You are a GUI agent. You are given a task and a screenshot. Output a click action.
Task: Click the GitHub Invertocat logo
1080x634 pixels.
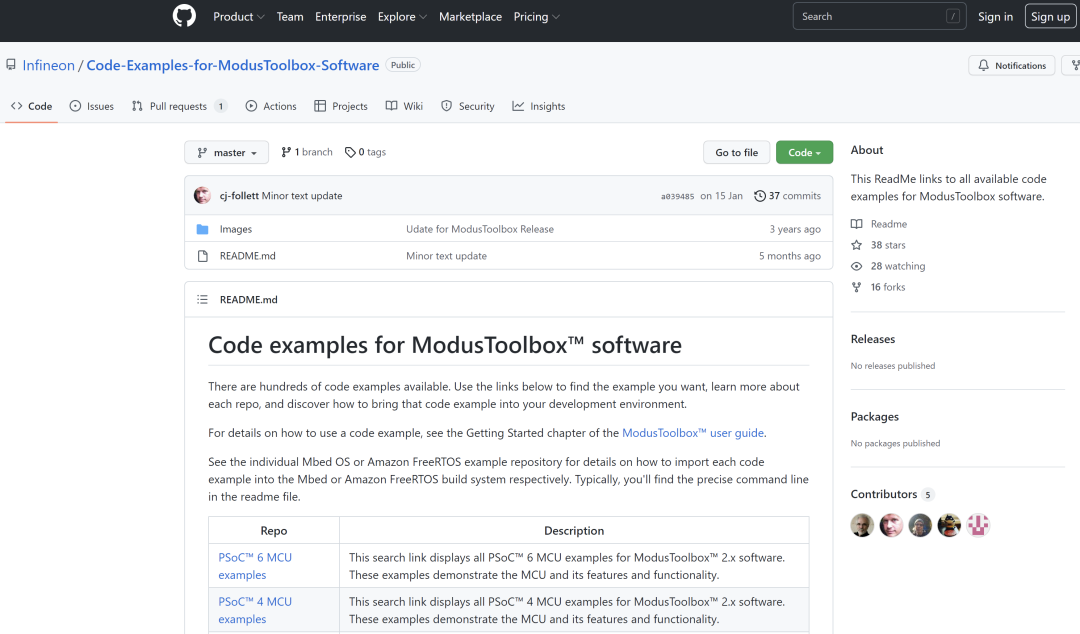(x=184, y=16)
